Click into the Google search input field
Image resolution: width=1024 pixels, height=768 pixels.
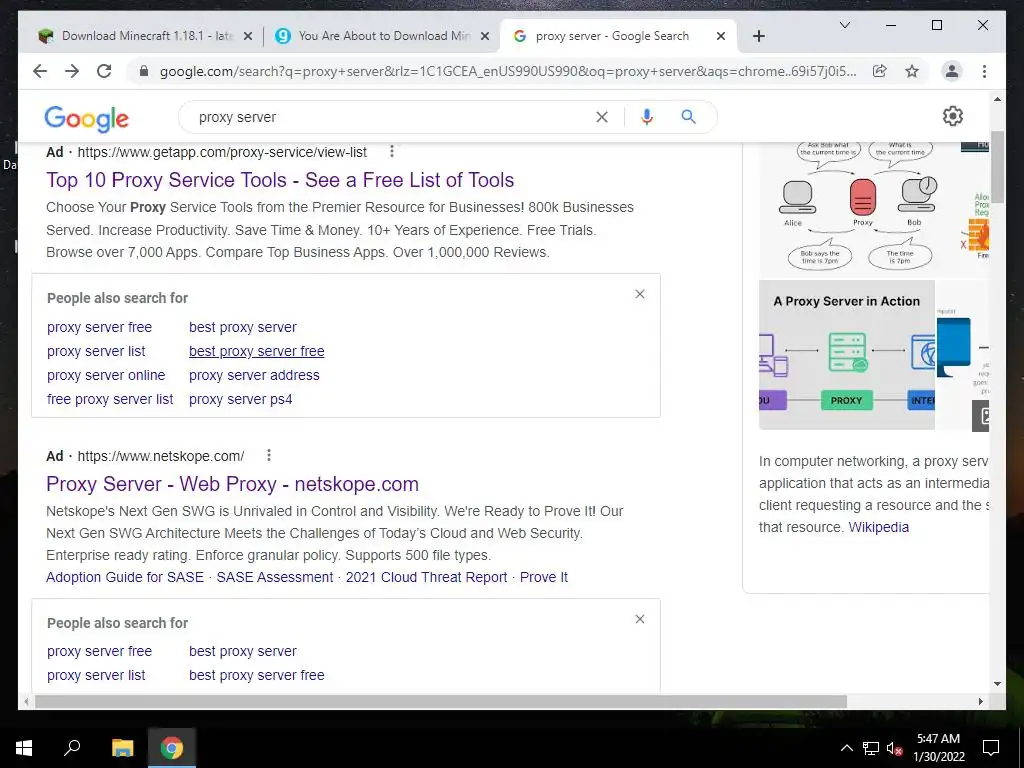click(x=392, y=117)
